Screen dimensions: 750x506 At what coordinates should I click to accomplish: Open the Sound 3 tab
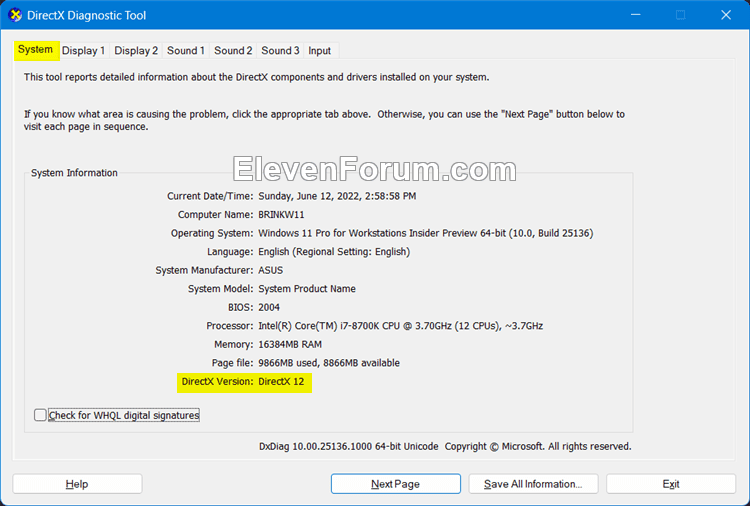pos(280,51)
